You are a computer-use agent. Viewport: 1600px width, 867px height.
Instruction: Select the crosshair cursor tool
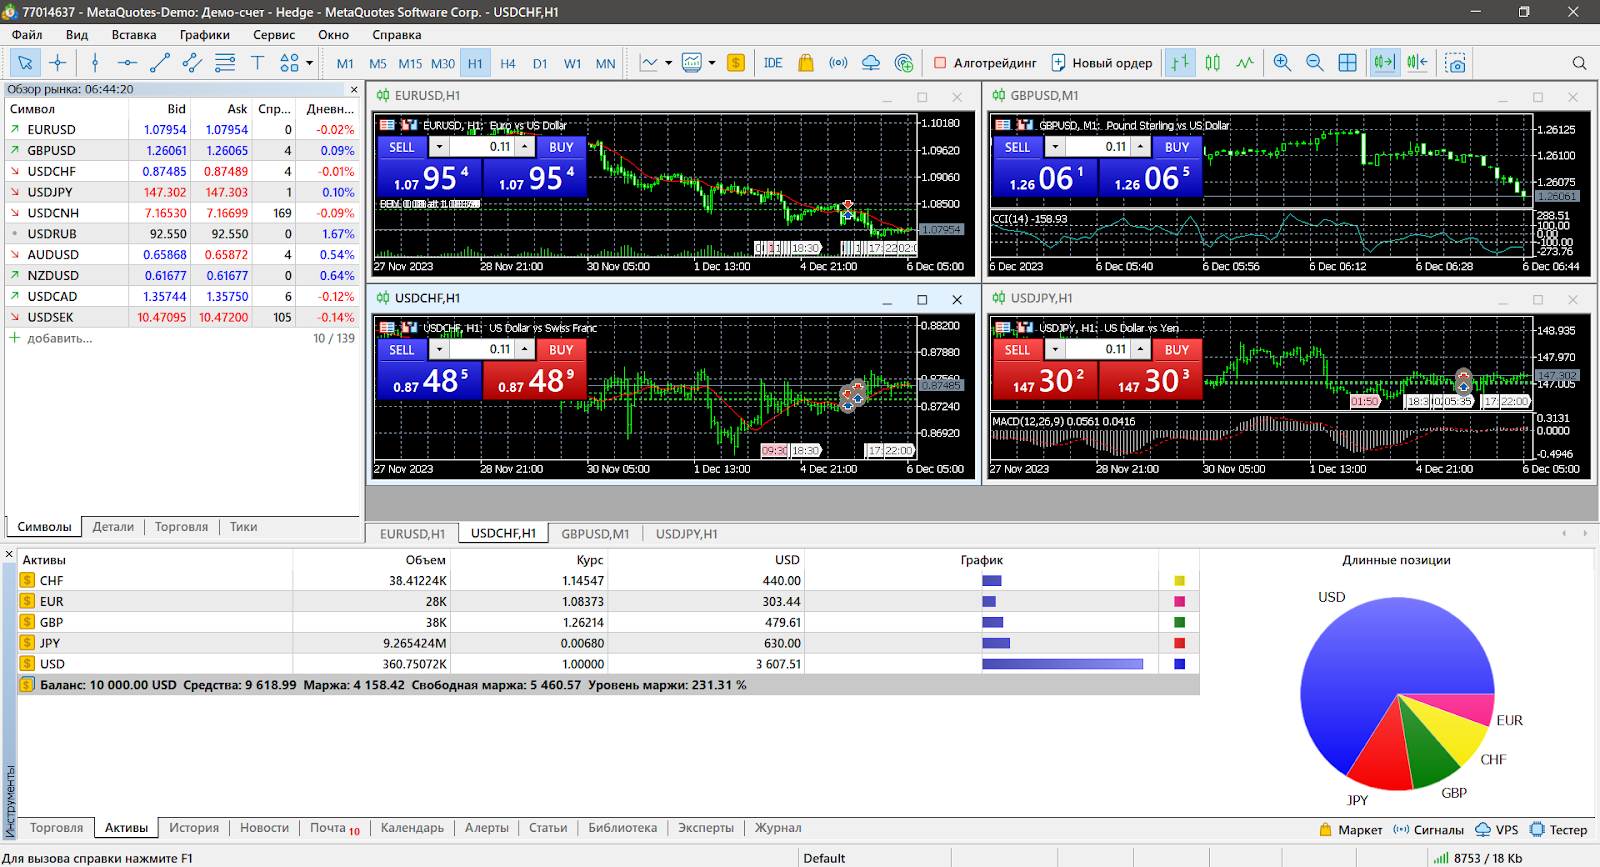coord(58,63)
